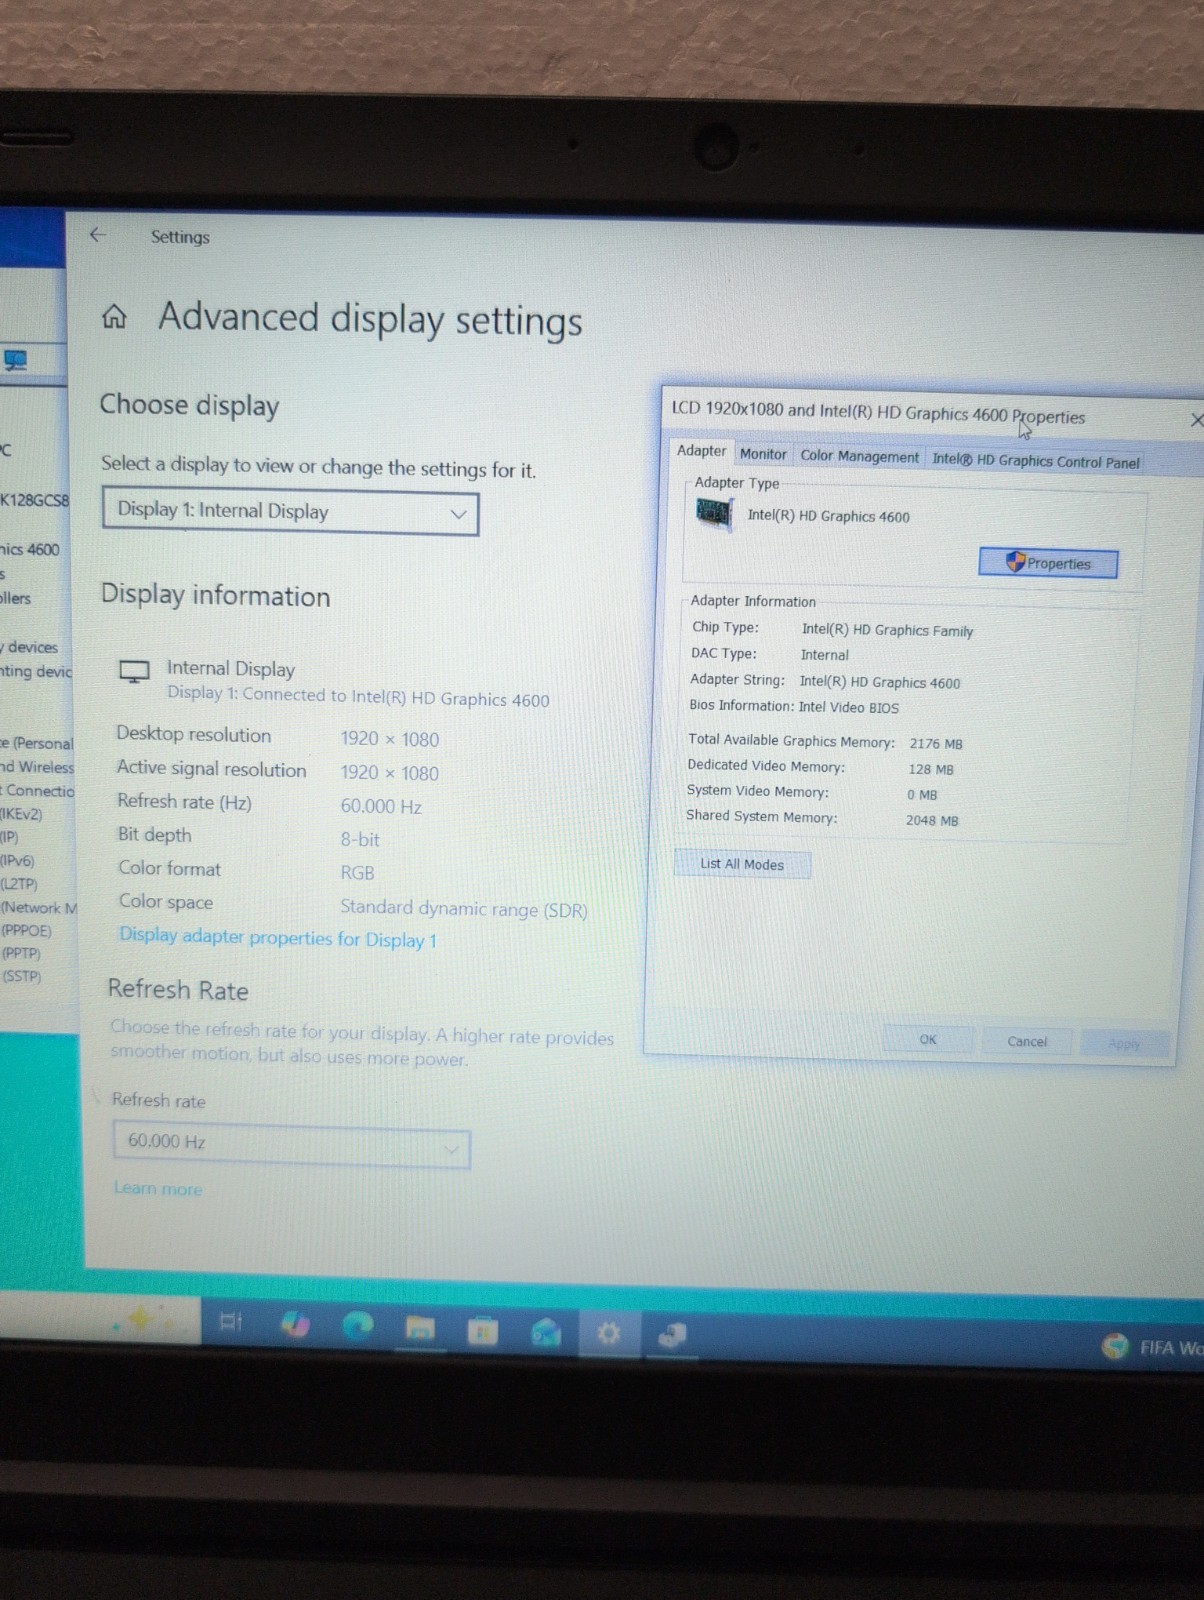Image resolution: width=1204 pixels, height=1600 pixels.
Task: Click the Settings gear in the taskbar
Action: point(608,1333)
